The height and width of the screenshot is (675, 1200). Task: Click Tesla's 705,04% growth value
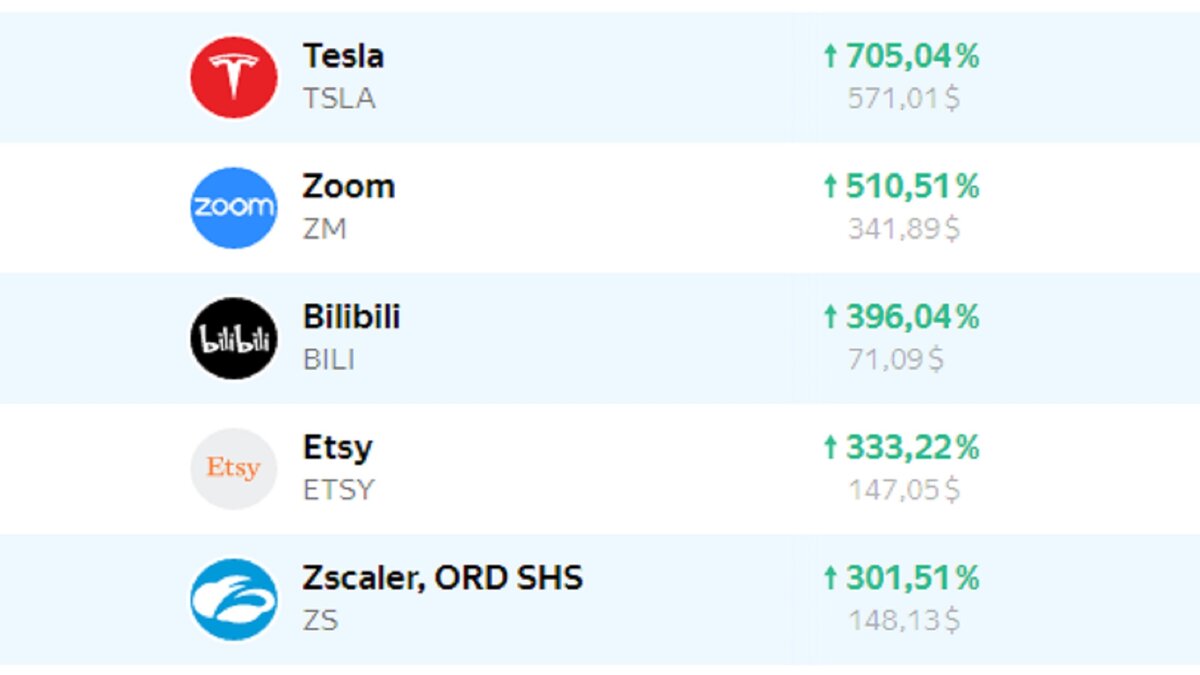coord(901,57)
